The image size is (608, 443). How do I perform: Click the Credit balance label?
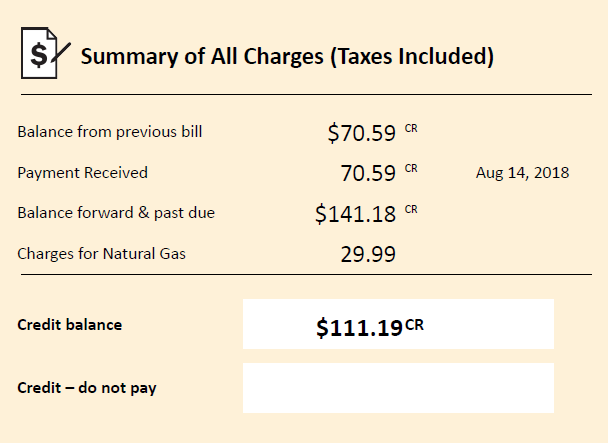70,325
